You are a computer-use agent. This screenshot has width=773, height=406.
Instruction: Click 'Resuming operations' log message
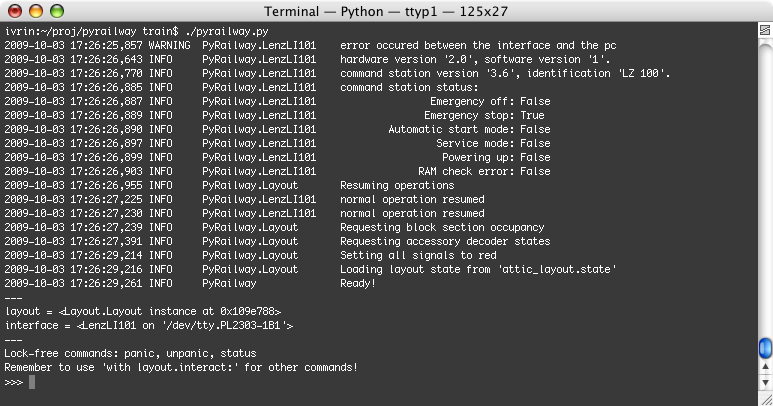click(397, 185)
